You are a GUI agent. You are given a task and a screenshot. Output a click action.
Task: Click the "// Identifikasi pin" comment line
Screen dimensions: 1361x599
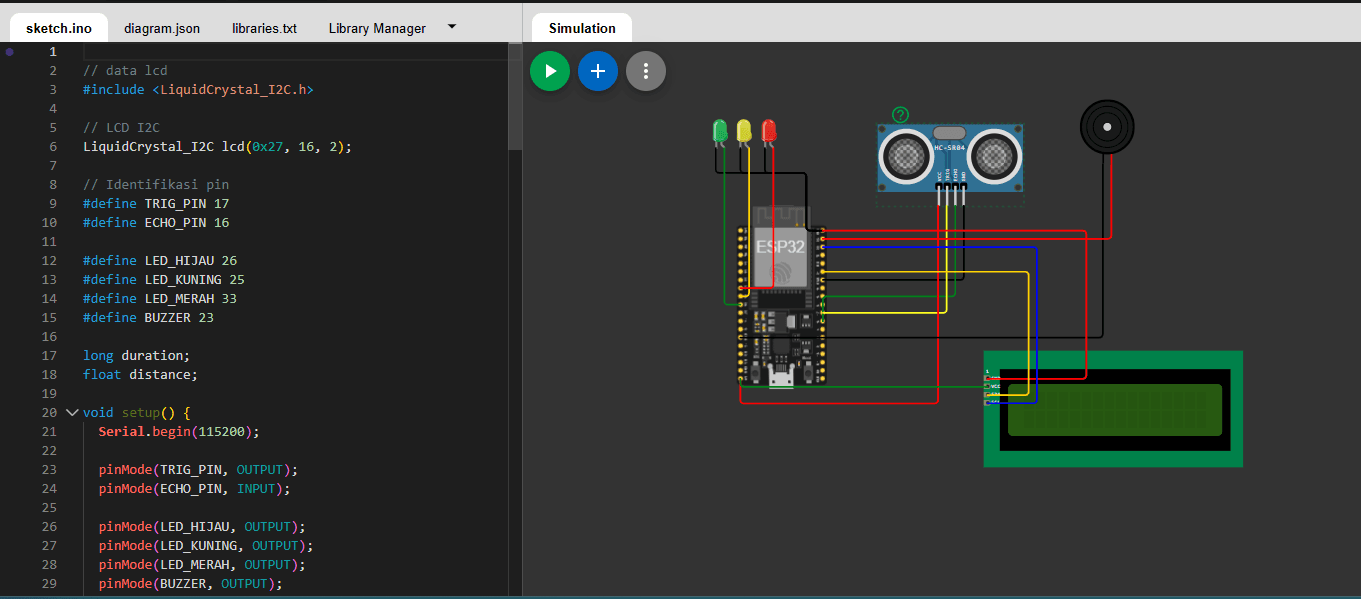pos(156,184)
